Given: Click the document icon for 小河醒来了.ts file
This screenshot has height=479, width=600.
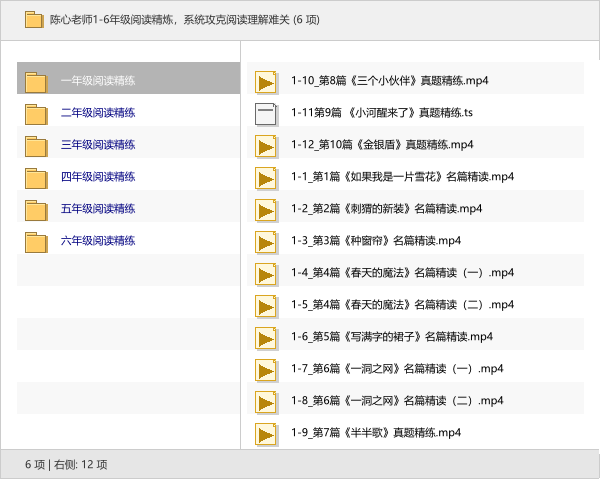Looking at the screenshot, I should pyautogui.click(x=266, y=113).
